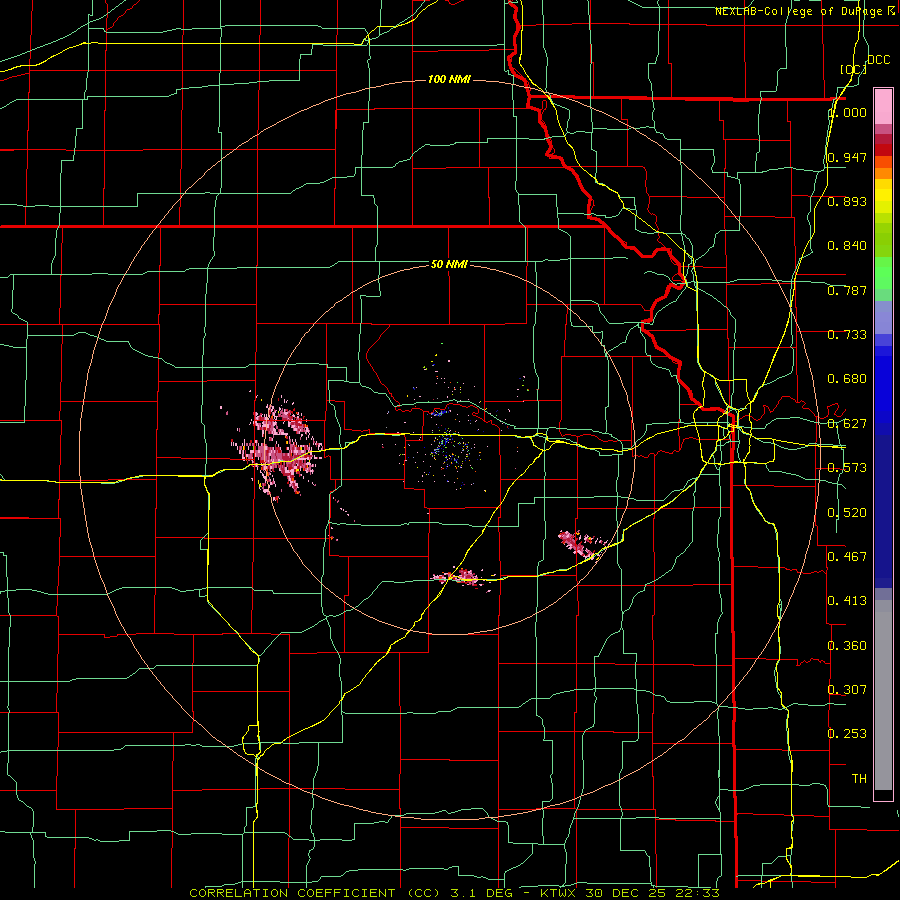This screenshot has width=900, height=900.
Task: Click the 0.520 legend value
Action: point(847,512)
